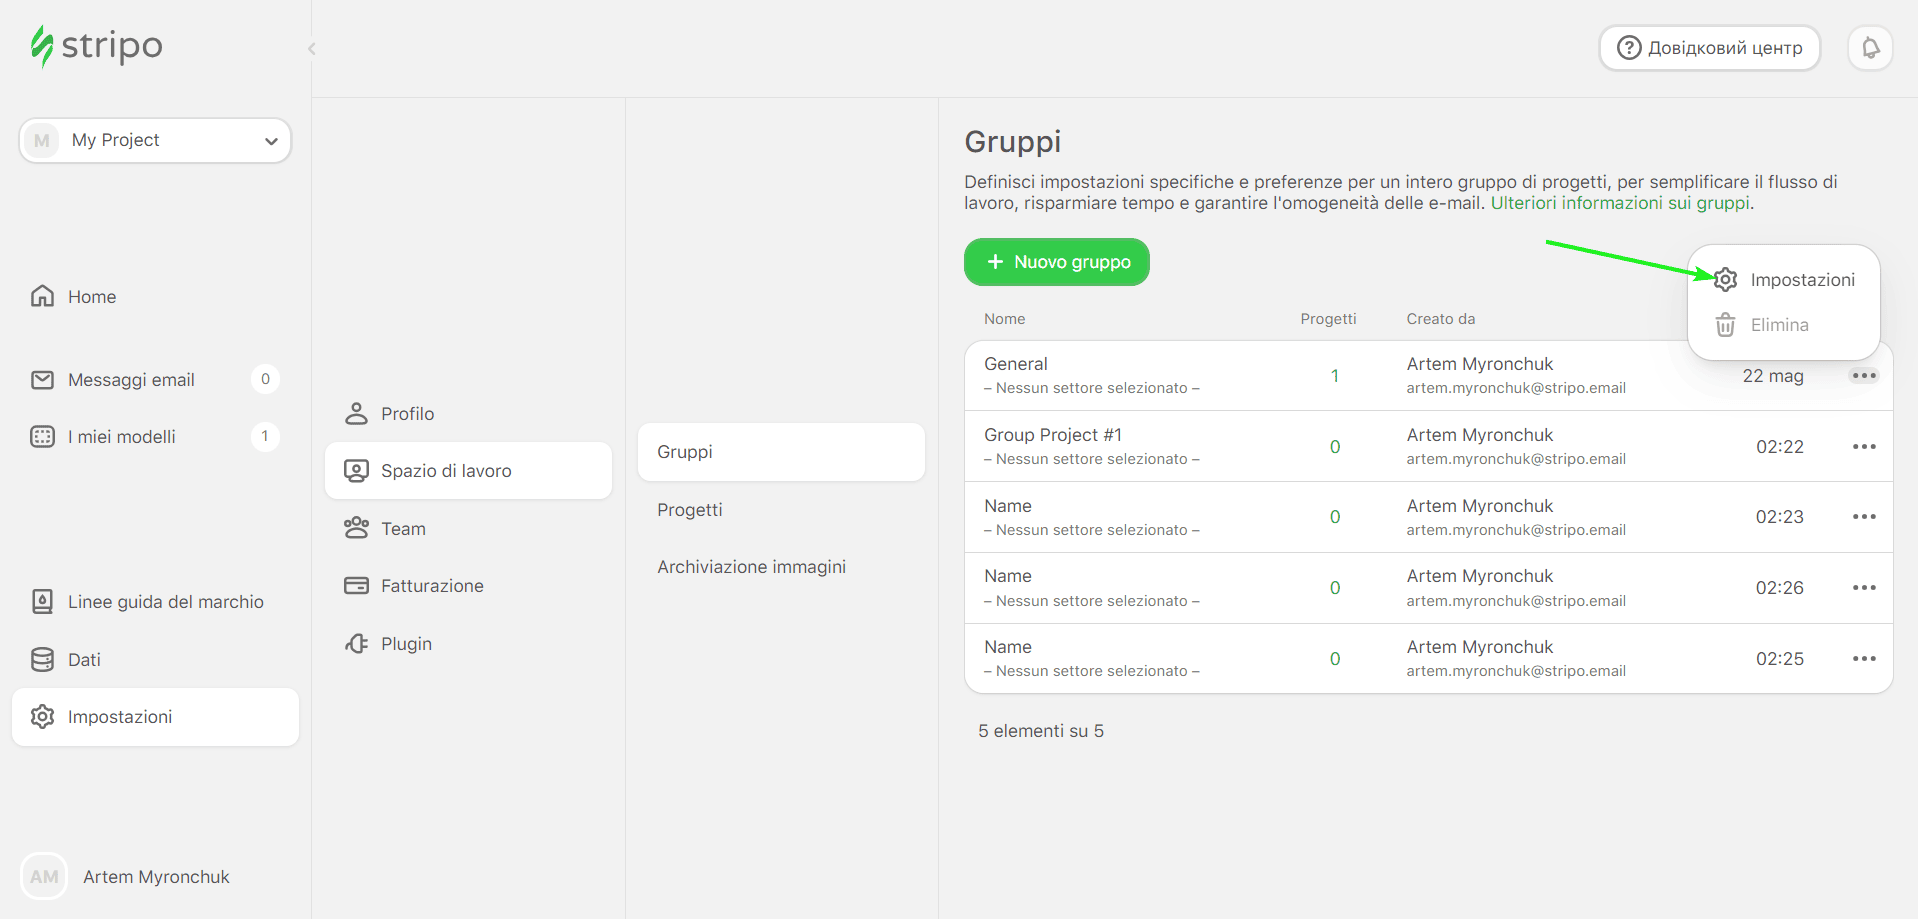Open the Ulteriori informazioni sui gruppi link
This screenshot has height=919, width=1918.
pyautogui.click(x=1620, y=203)
